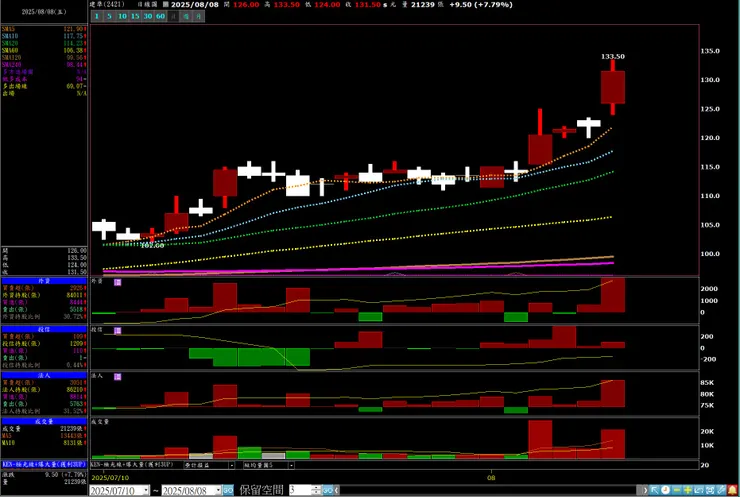Switch to the monthly (月) chart button

pyautogui.click(x=199, y=16)
